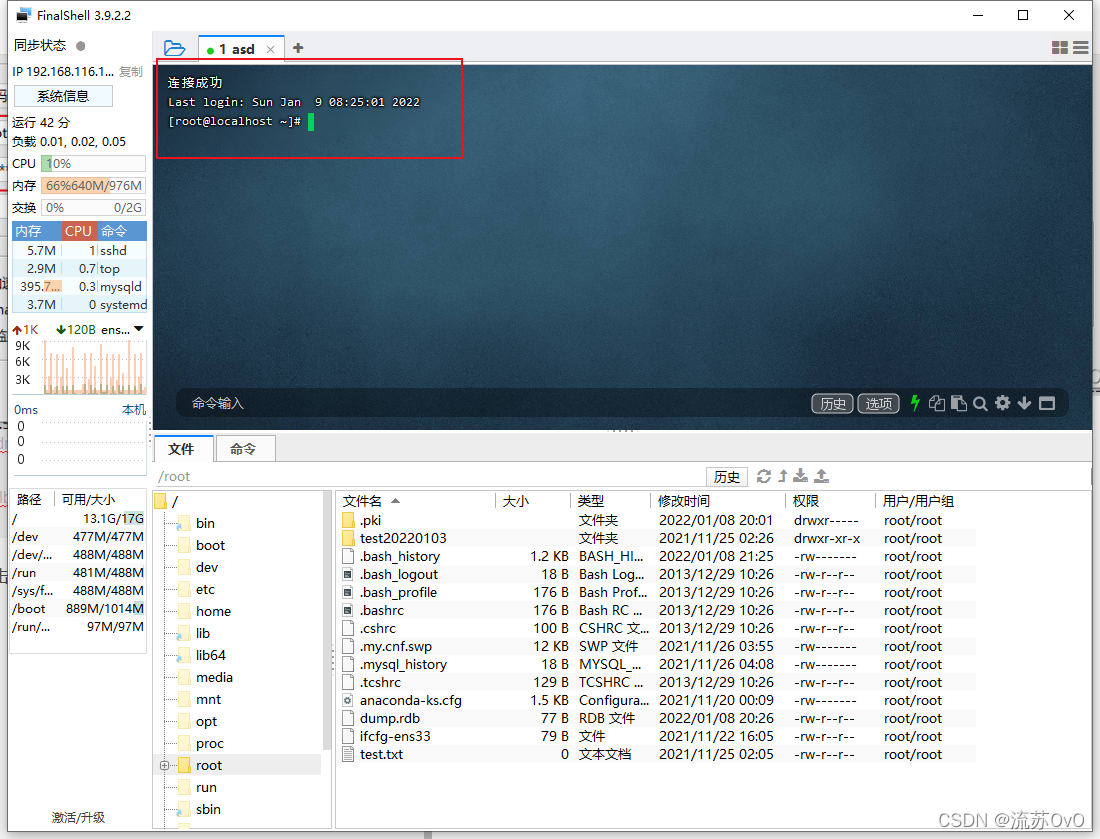The width and height of the screenshot is (1100, 839).
Task: Select the ifcfg-ens33 file
Action: 656,736
